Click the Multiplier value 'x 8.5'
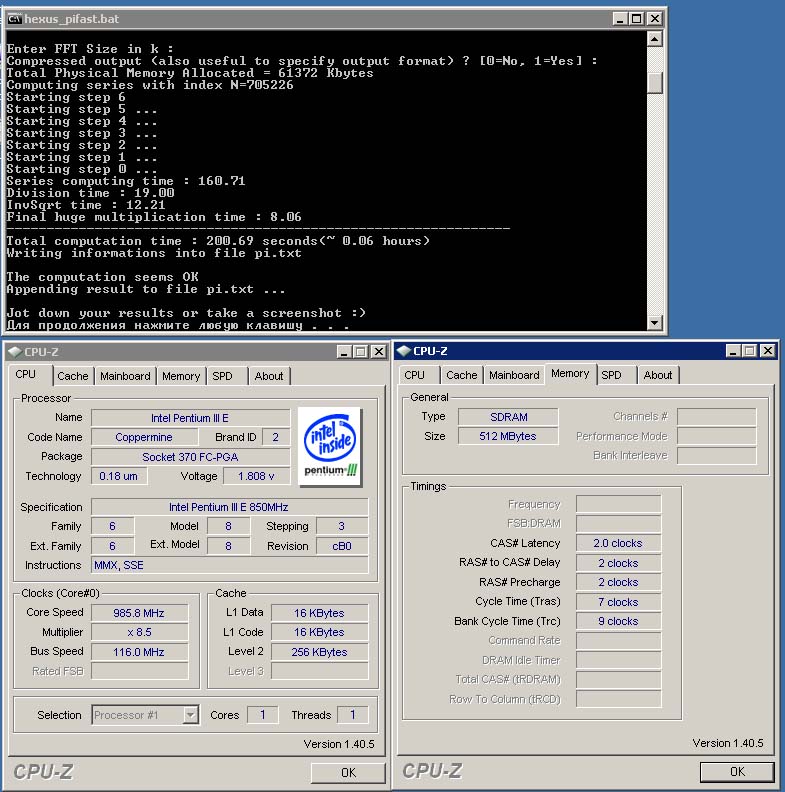The width and height of the screenshot is (785, 792). click(139, 632)
